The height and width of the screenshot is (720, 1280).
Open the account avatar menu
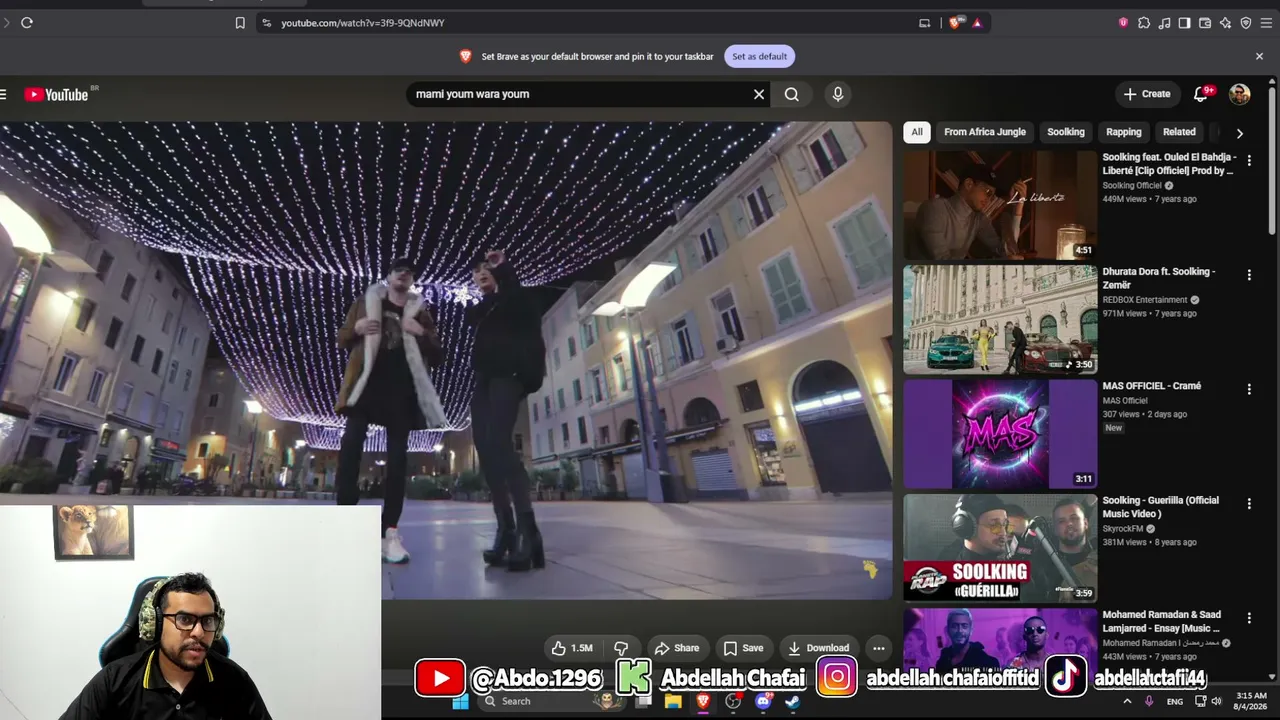(1240, 94)
